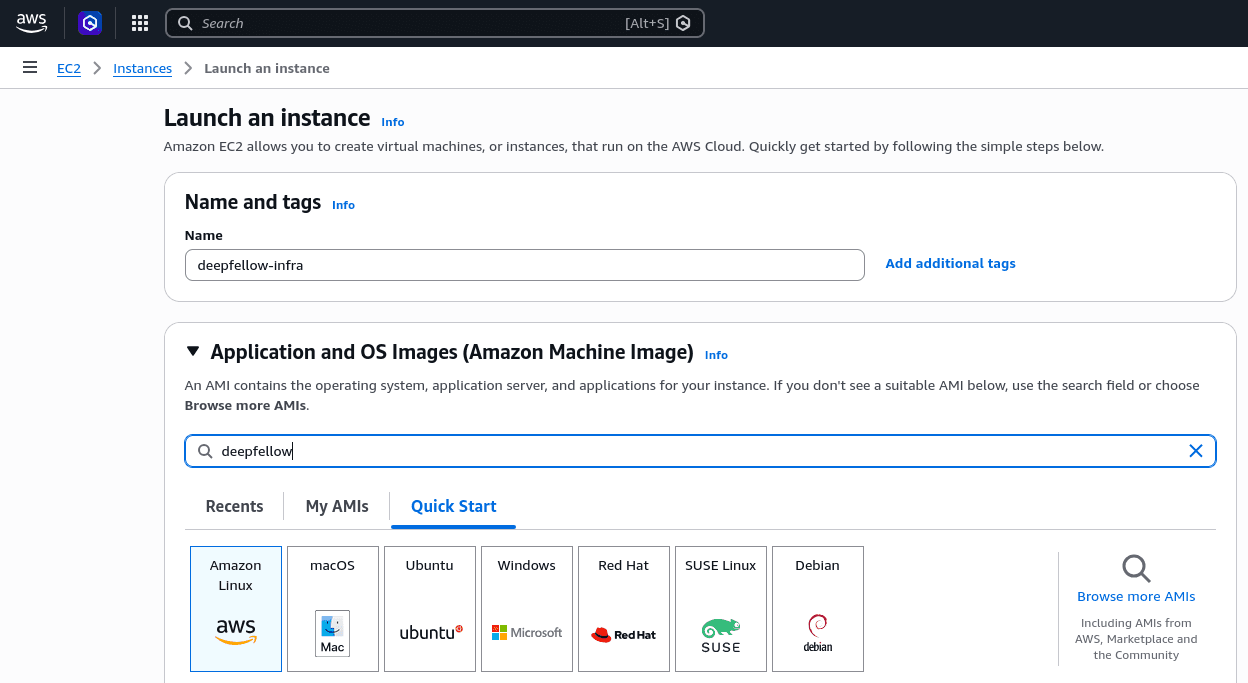
Task: Click the instance Name input field
Action: click(524, 264)
